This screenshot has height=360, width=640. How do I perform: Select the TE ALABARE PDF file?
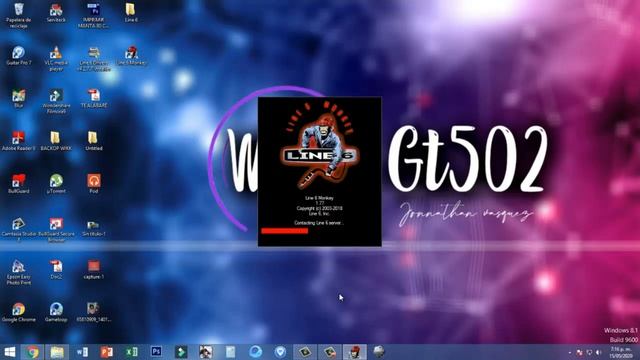click(93, 98)
